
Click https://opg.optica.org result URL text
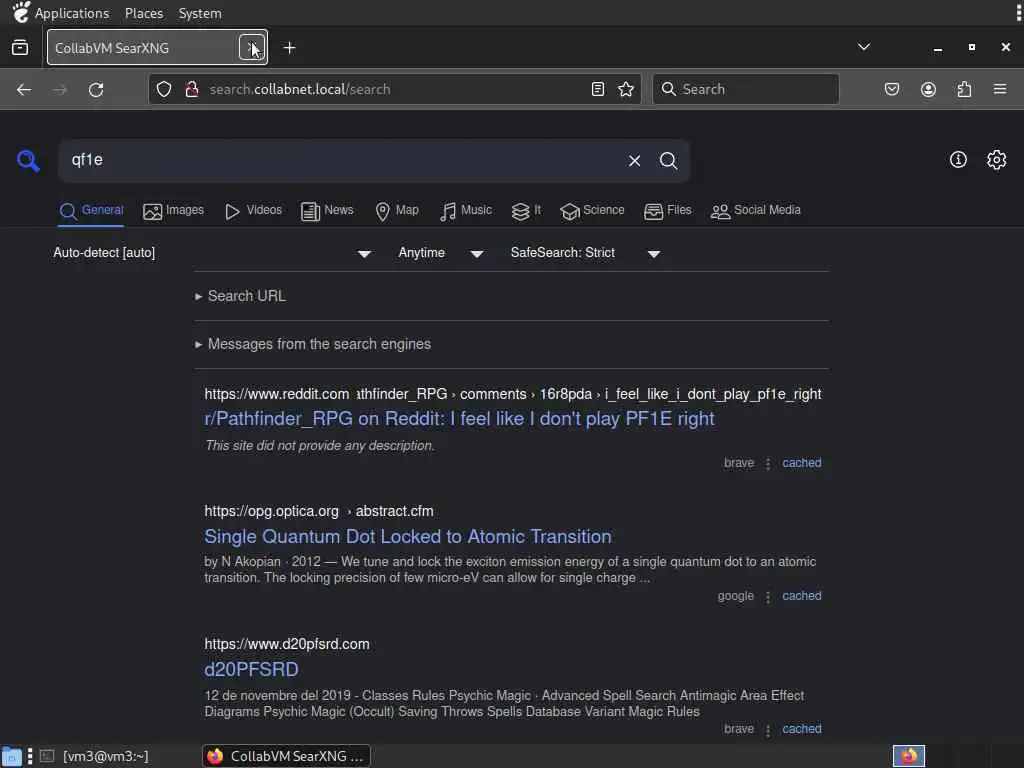[272, 511]
